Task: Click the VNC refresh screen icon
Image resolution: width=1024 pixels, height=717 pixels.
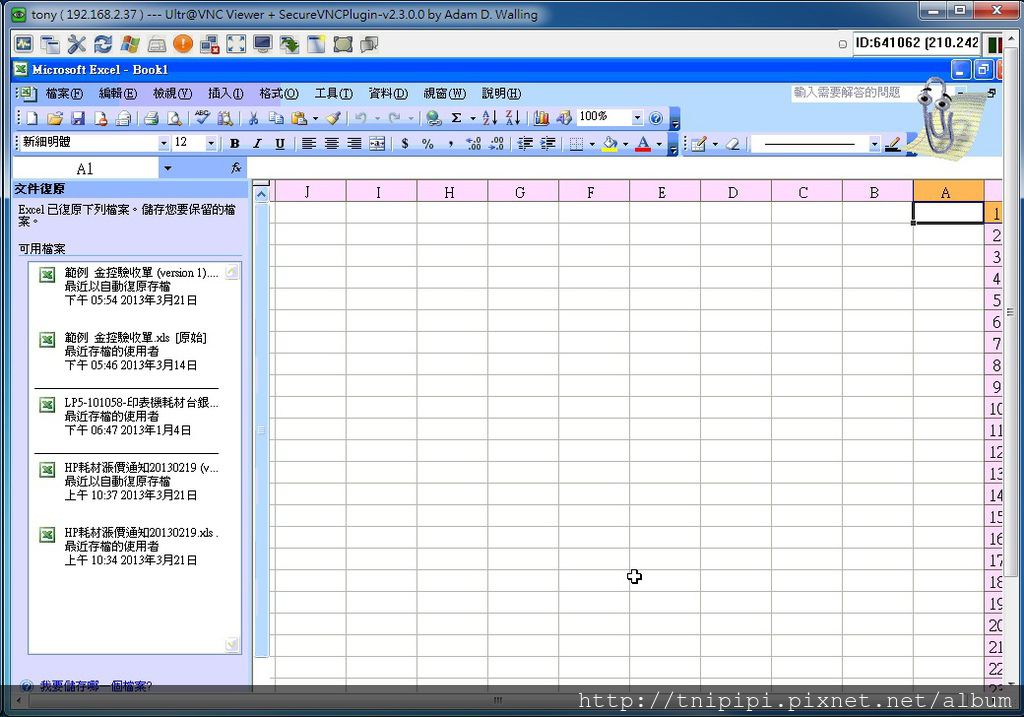Action: click(x=103, y=44)
